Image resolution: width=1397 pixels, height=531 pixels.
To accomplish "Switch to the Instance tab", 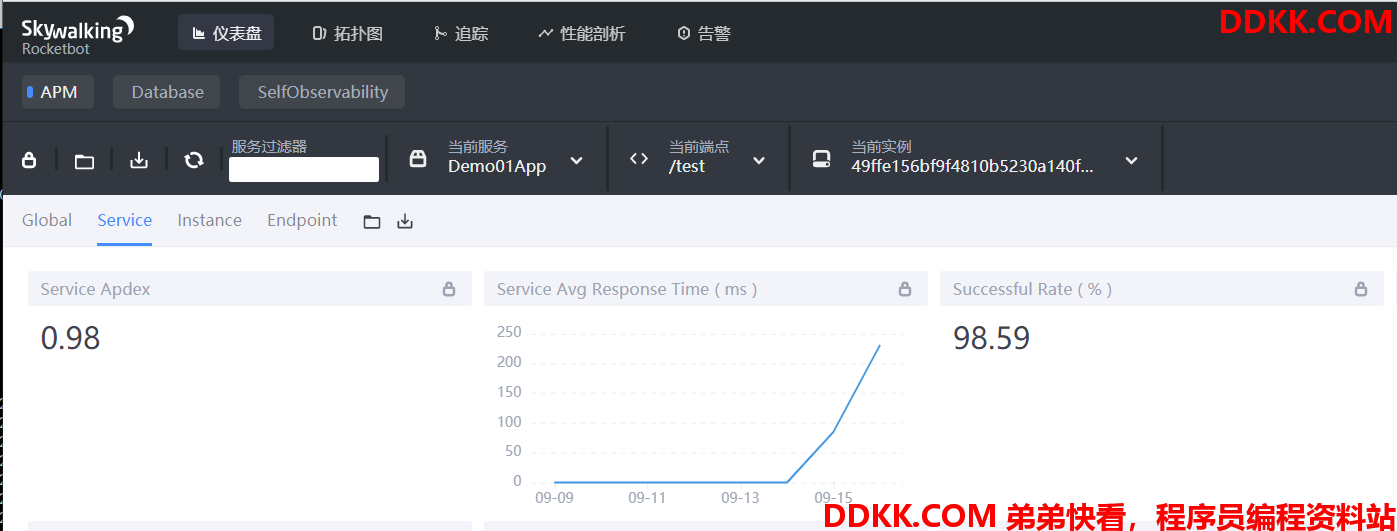I will click(210, 220).
